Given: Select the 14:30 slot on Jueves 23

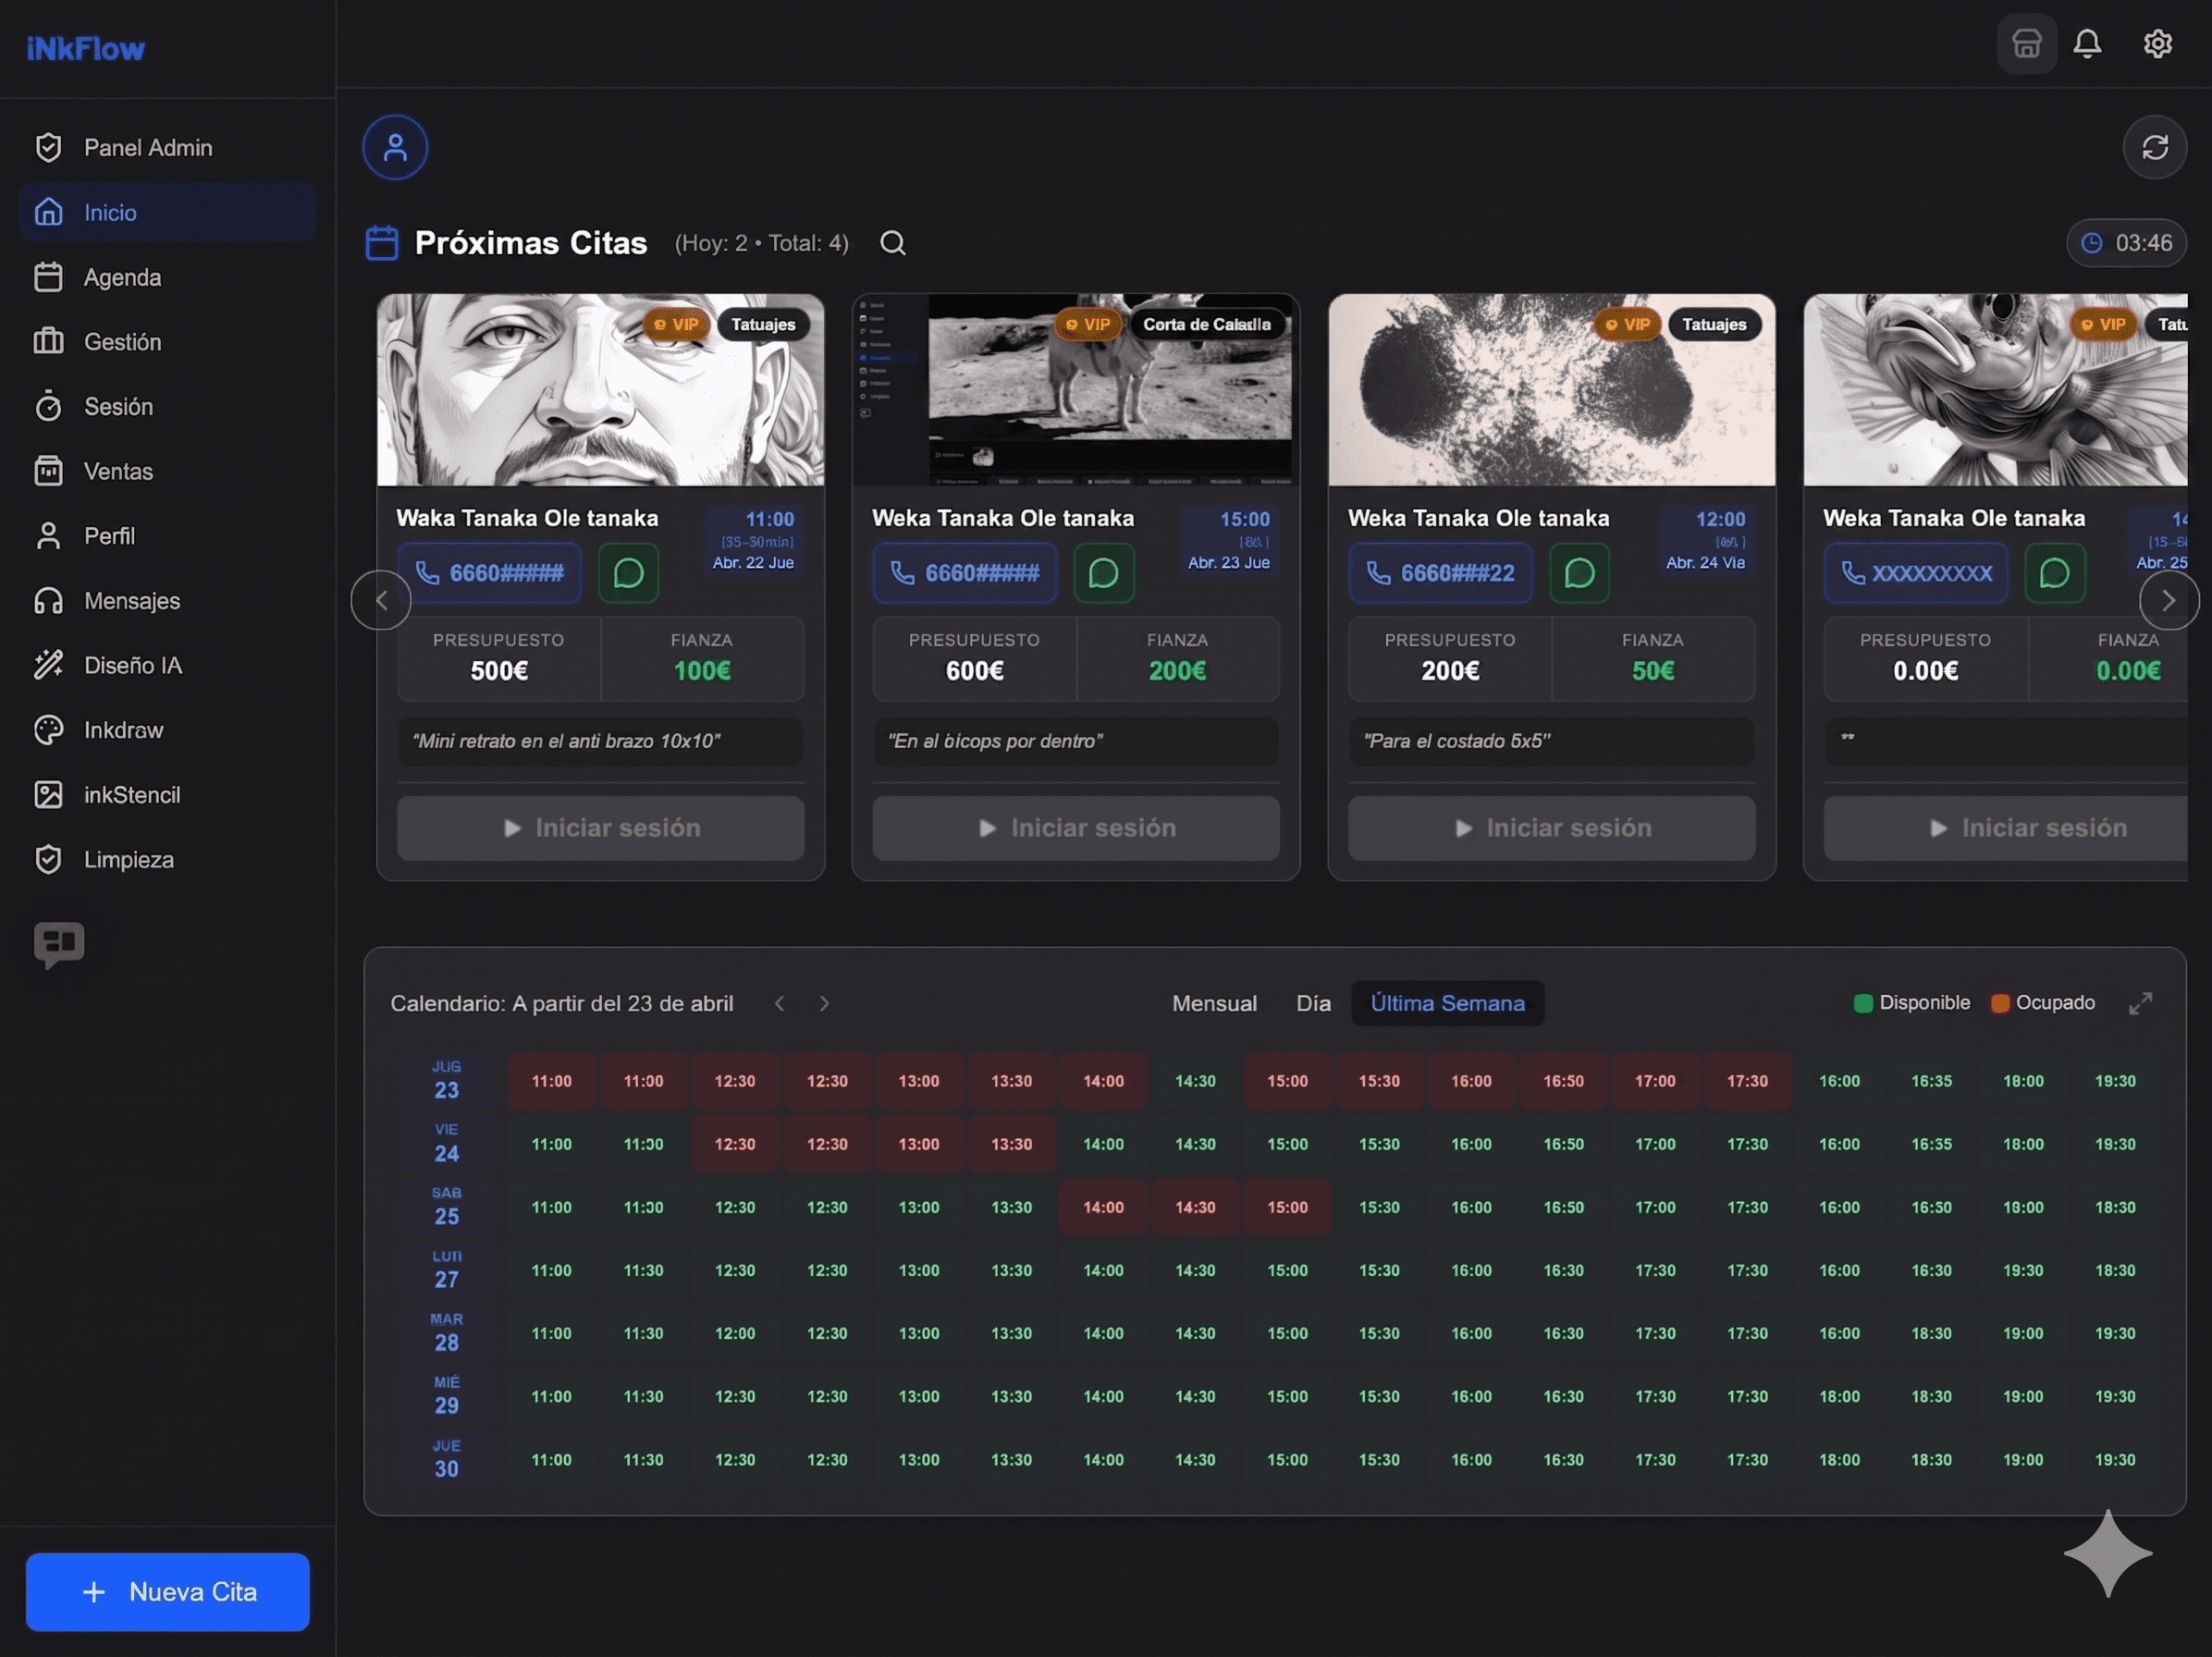Looking at the screenshot, I should point(1195,1081).
